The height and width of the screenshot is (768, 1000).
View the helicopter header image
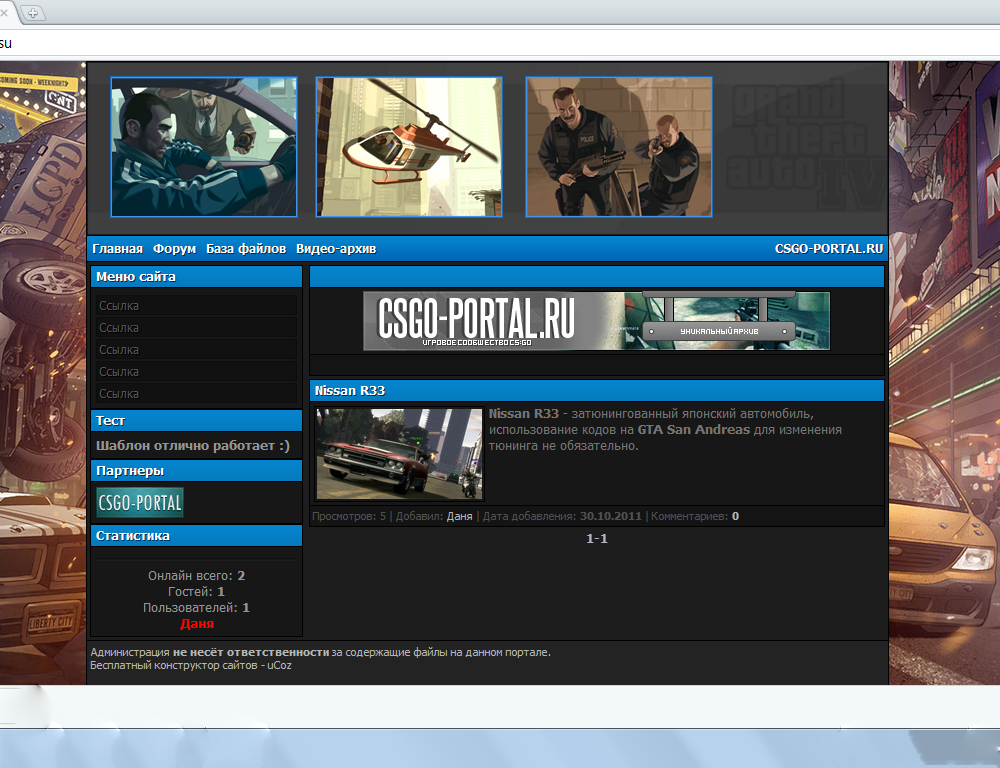[409, 147]
